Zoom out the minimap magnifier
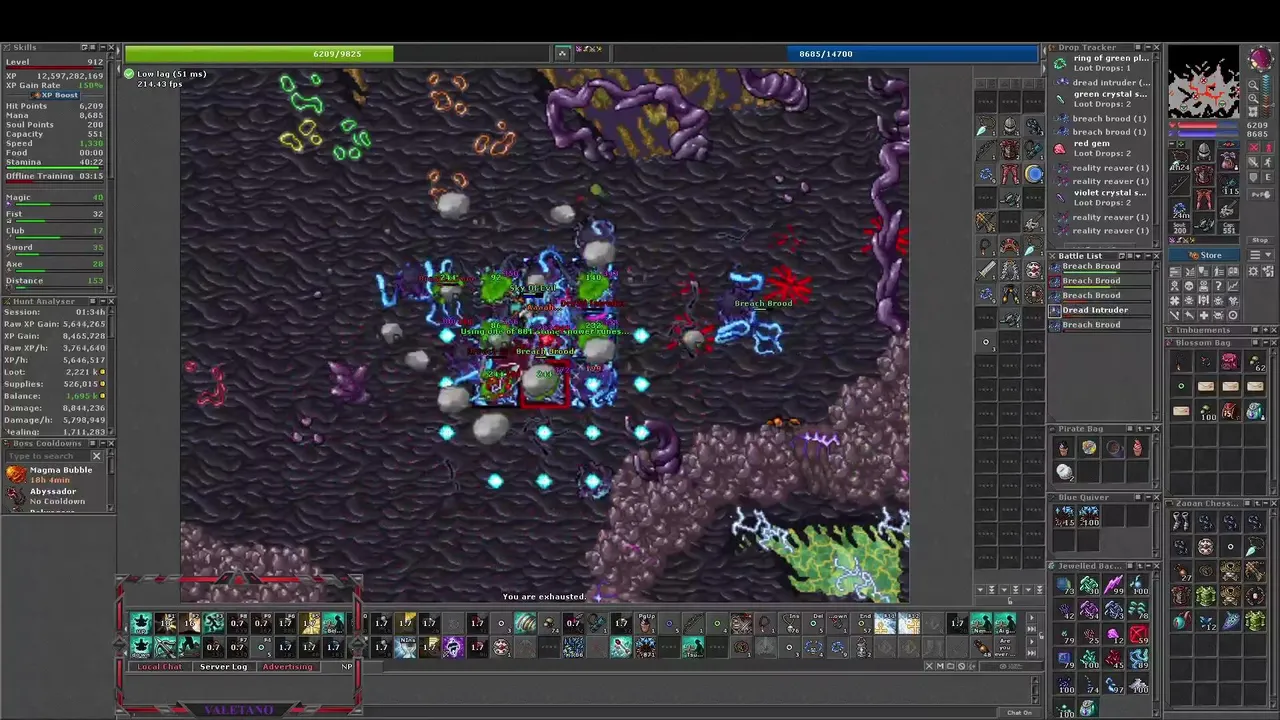The image size is (1280, 720). point(1253,85)
